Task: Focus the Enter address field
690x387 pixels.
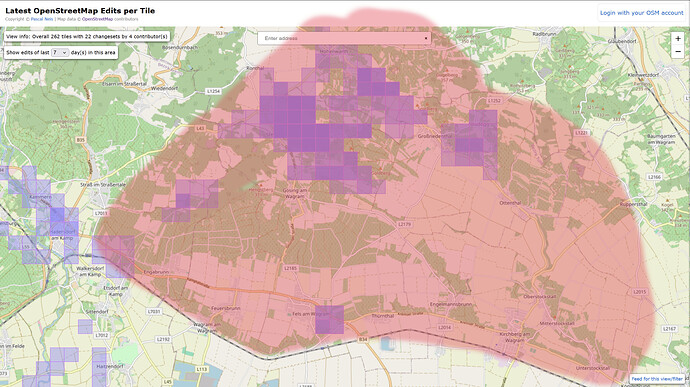Action: point(343,38)
